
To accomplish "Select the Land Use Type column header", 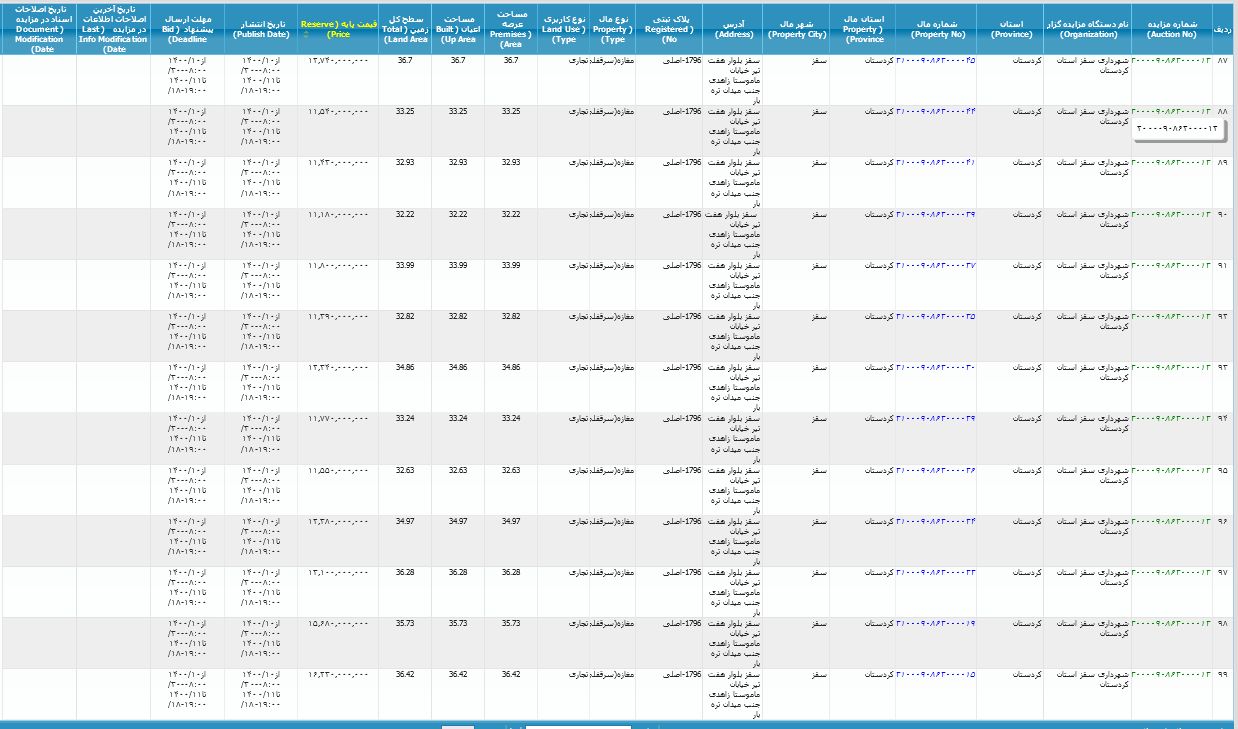I will click(564, 27).
